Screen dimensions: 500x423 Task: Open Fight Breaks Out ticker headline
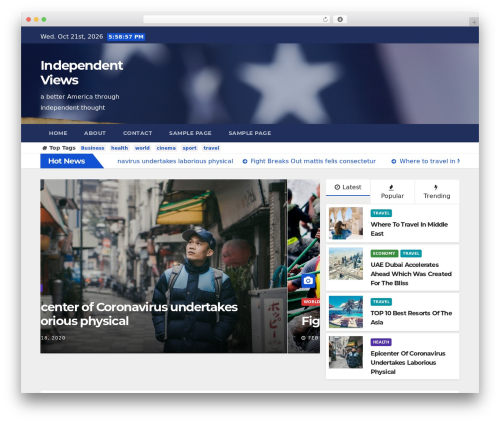point(313,161)
